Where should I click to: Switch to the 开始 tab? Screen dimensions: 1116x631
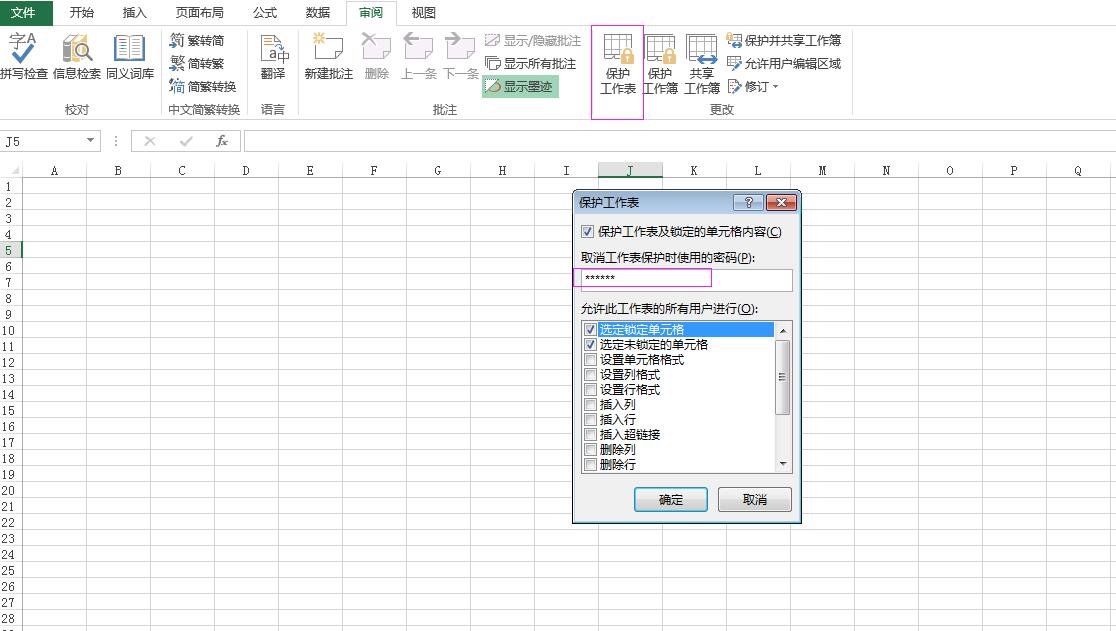point(82,13)
